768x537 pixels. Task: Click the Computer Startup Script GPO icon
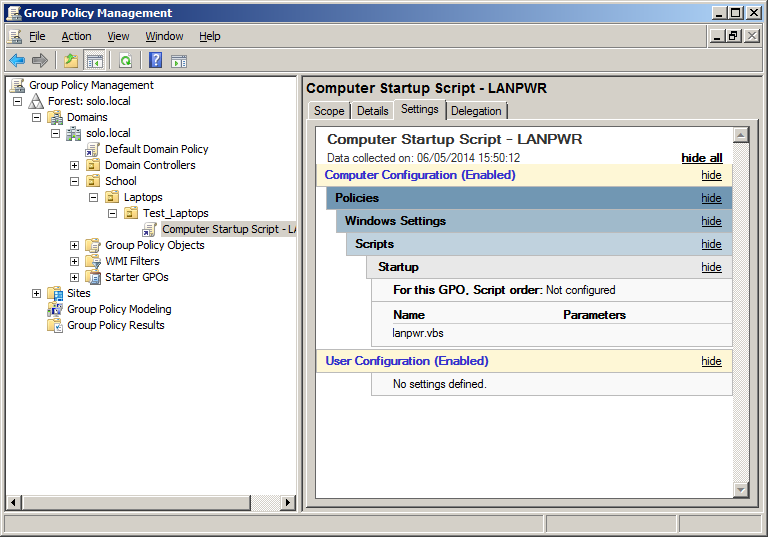[x=149, y=229]
